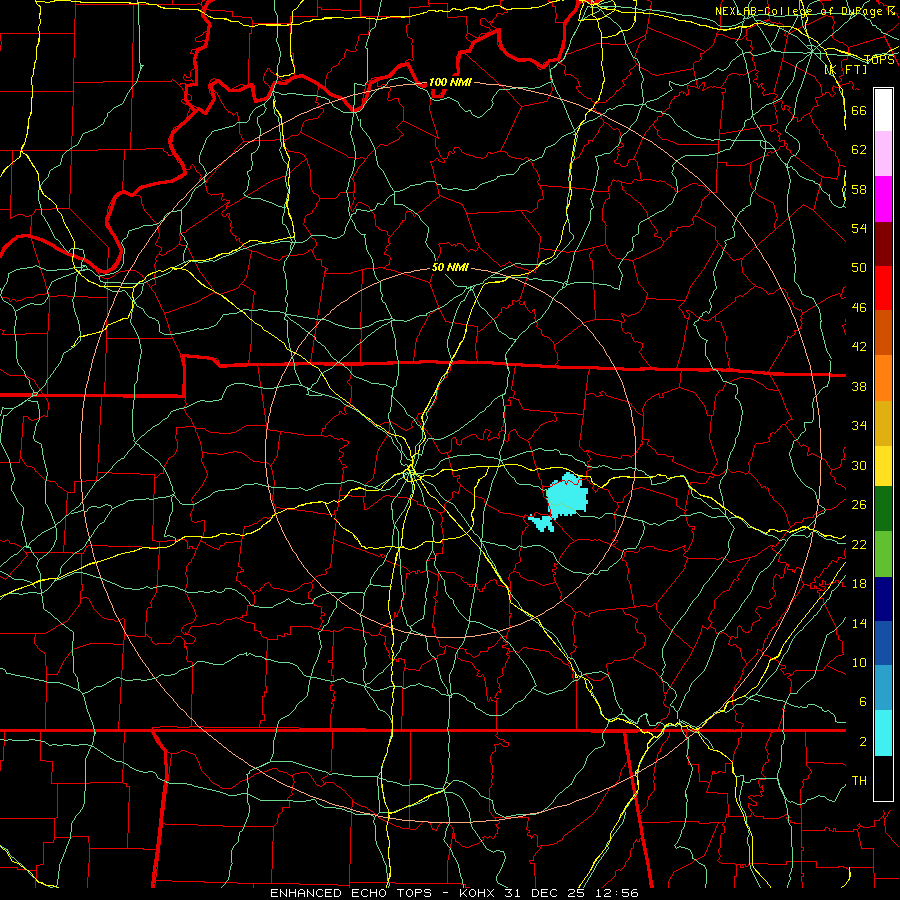Click the legend value "30"
900x900 pixels.
click(859, 465)
